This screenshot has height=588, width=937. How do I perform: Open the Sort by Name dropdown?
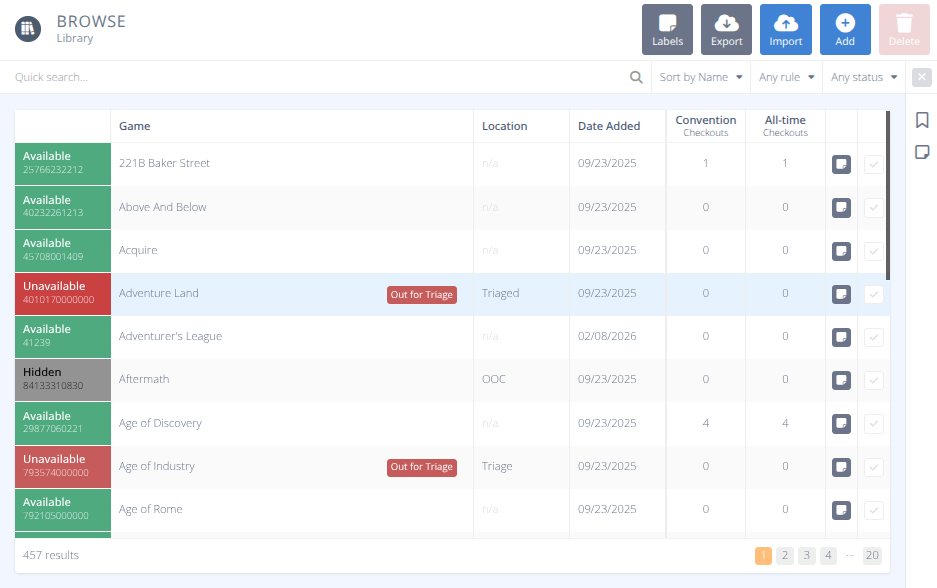700,77
